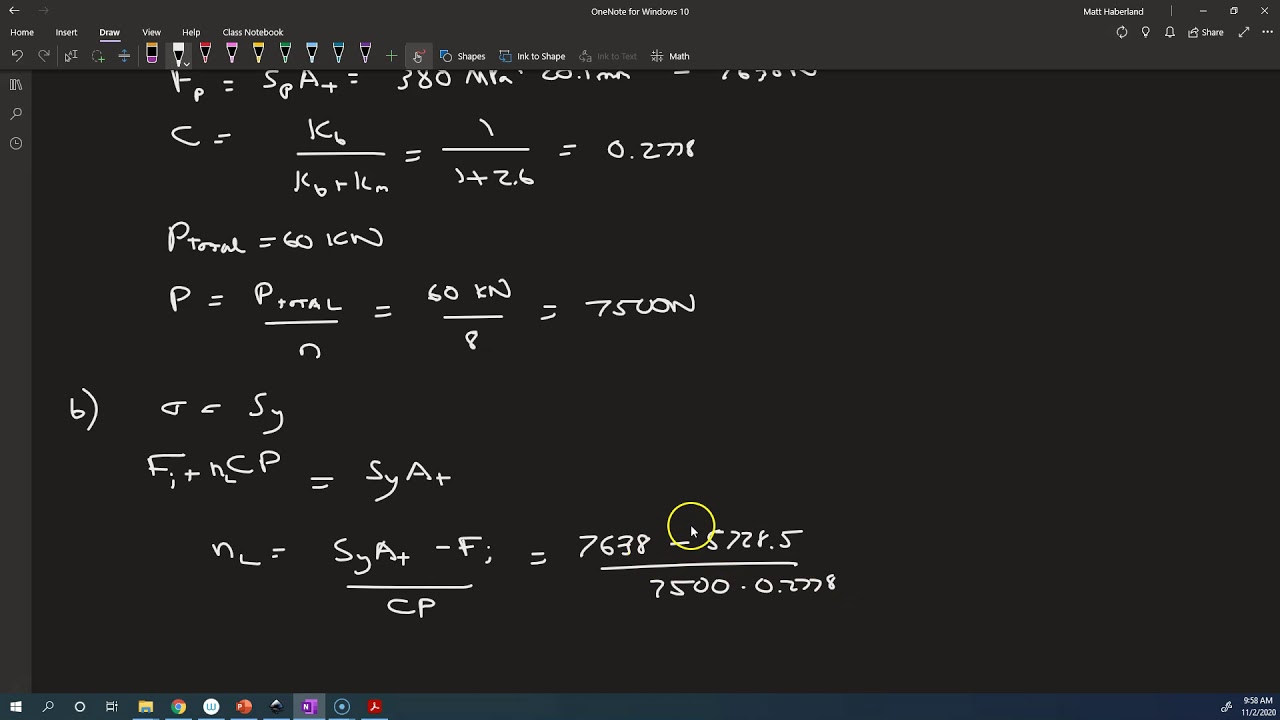
Task: Open the sidebar Search icon
Action: [x=16, y=114]
